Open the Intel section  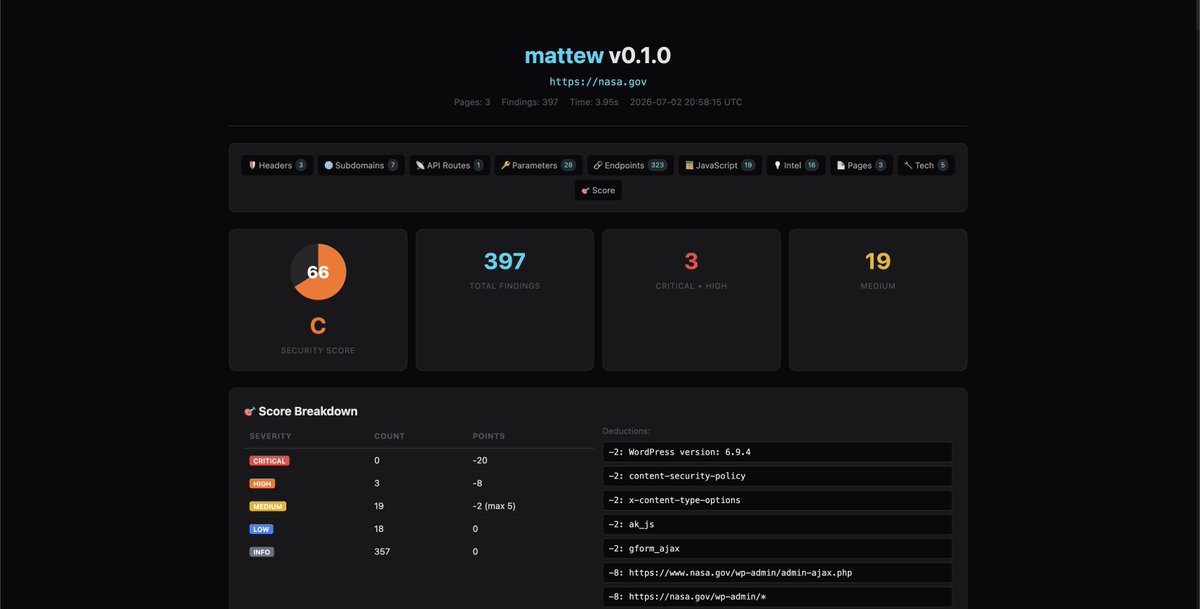click(796, 165)
